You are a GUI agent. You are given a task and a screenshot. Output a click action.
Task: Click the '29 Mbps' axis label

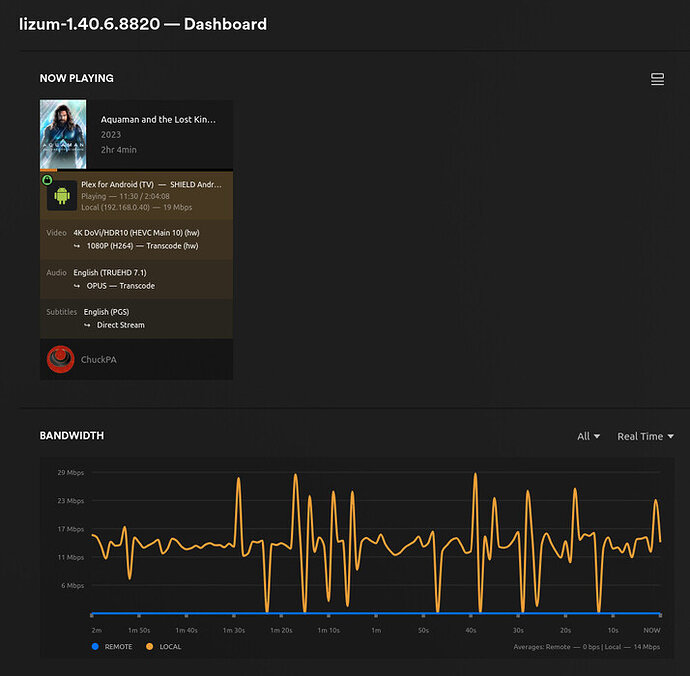click(70, 473)
